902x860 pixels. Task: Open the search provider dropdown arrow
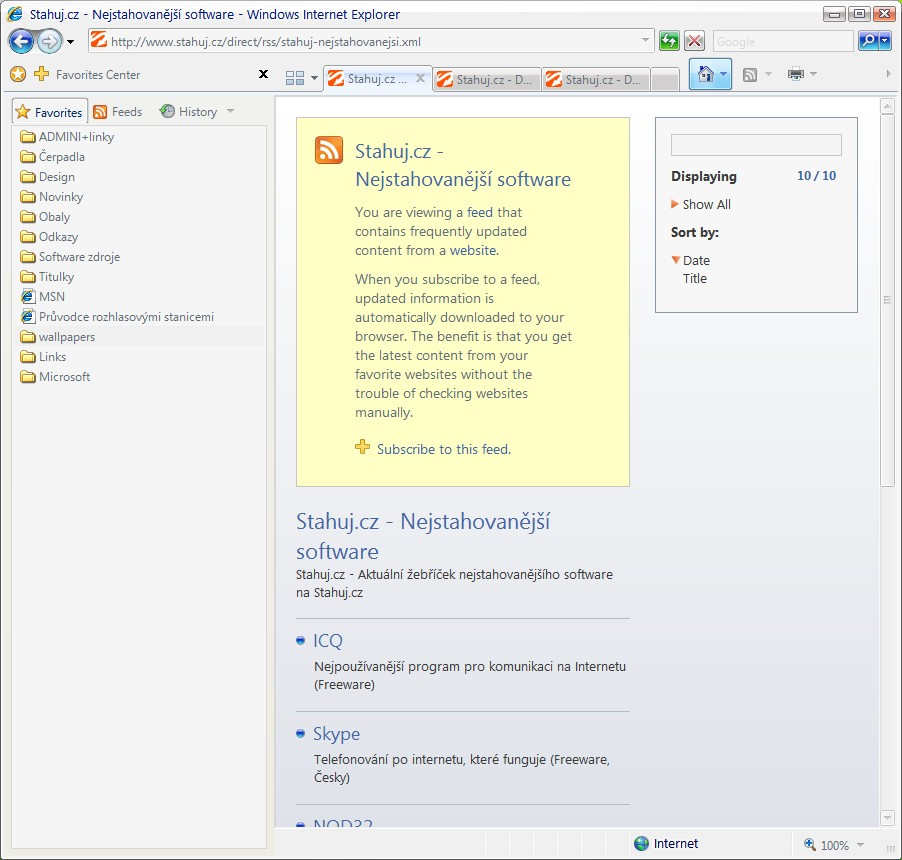coord(885,41)
